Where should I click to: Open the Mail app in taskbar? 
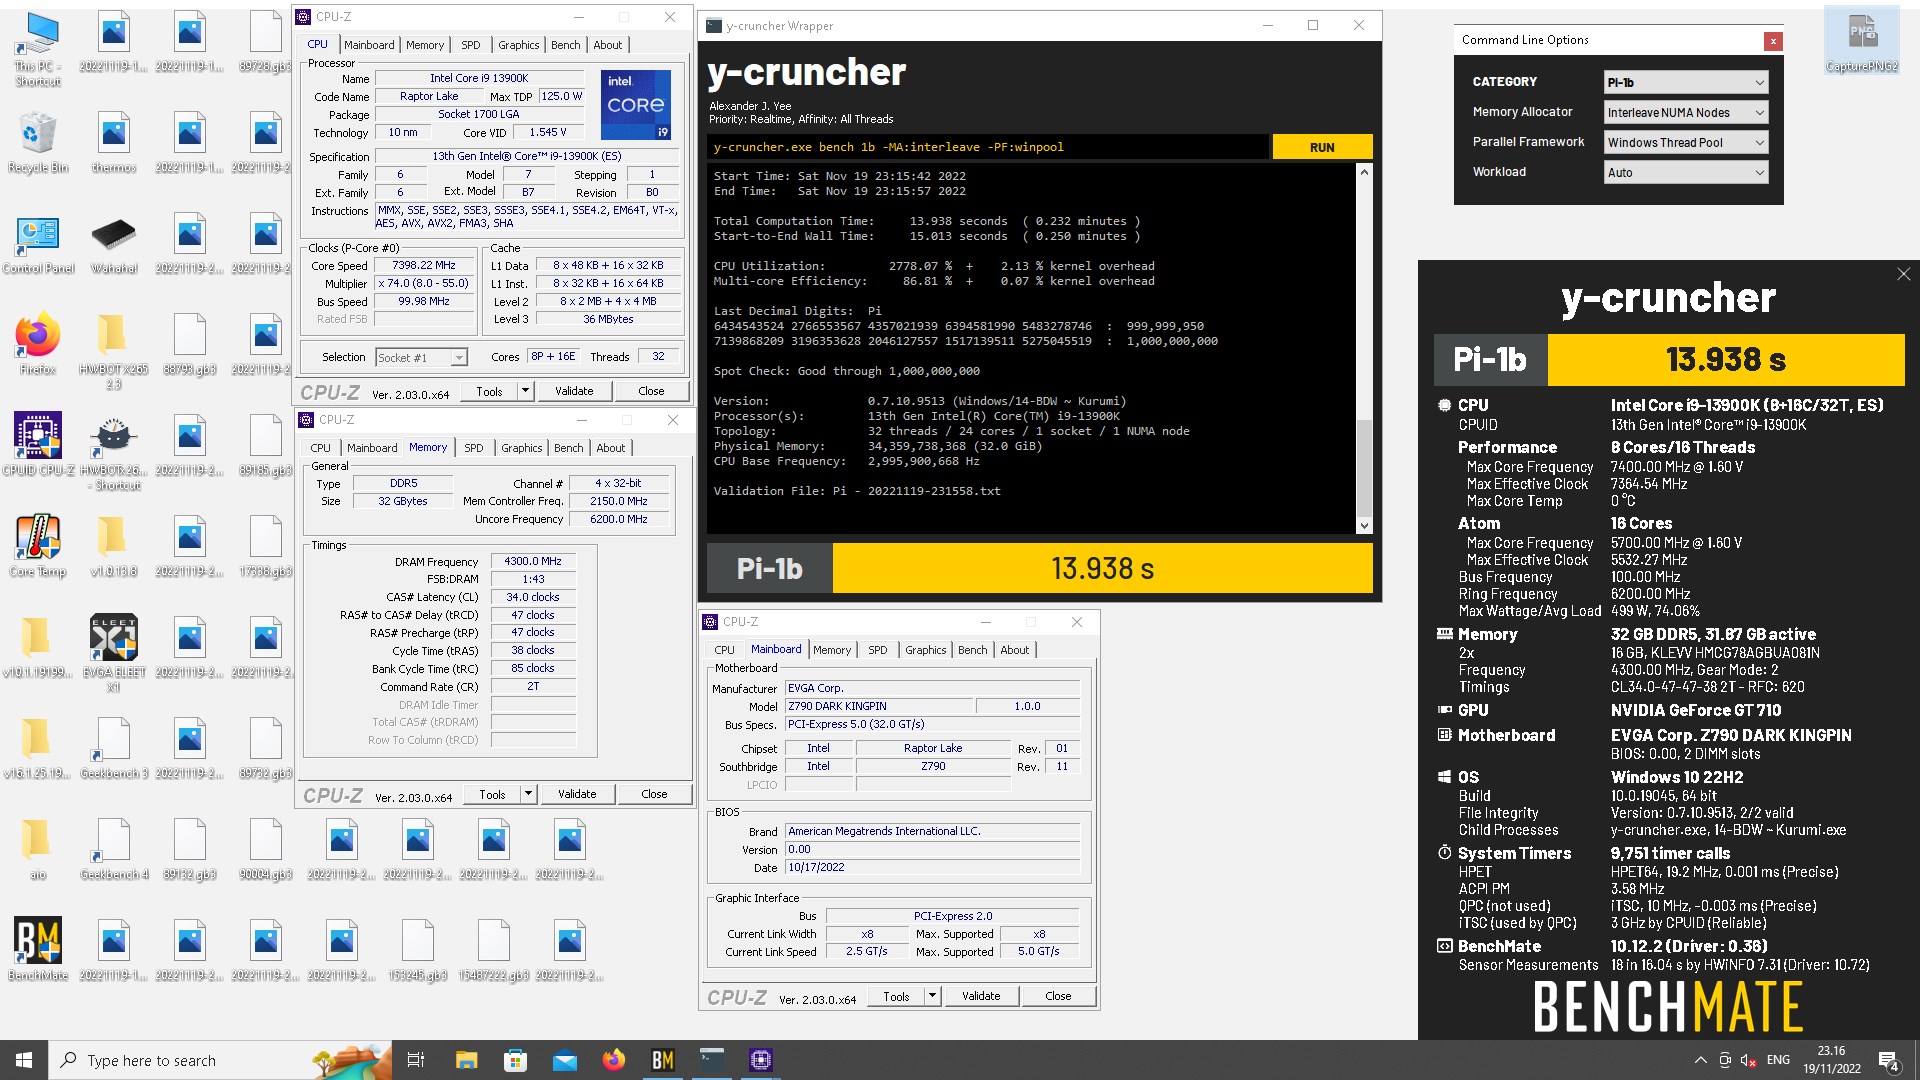[x=564, y=1060]
